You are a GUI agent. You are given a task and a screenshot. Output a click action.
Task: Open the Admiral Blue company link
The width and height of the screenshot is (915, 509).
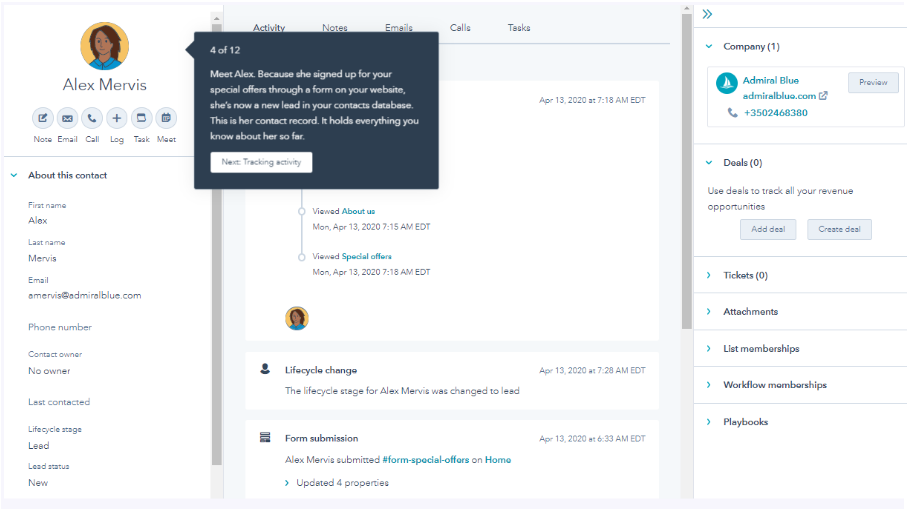(x=770, y=81)
